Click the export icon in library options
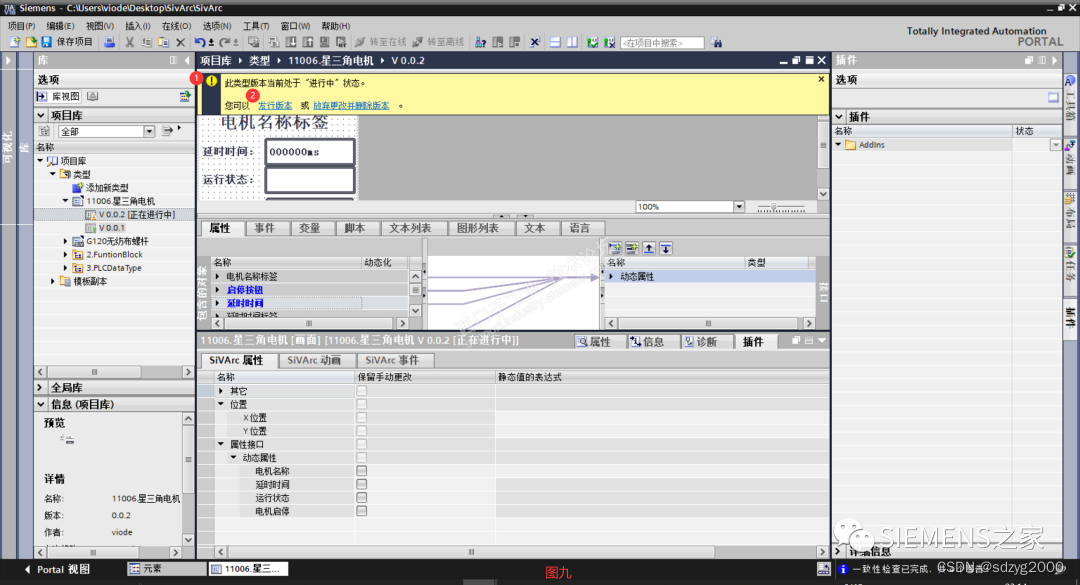This screenshot has width=1080, height=585. pyautogui.click(x=185, y=96)
